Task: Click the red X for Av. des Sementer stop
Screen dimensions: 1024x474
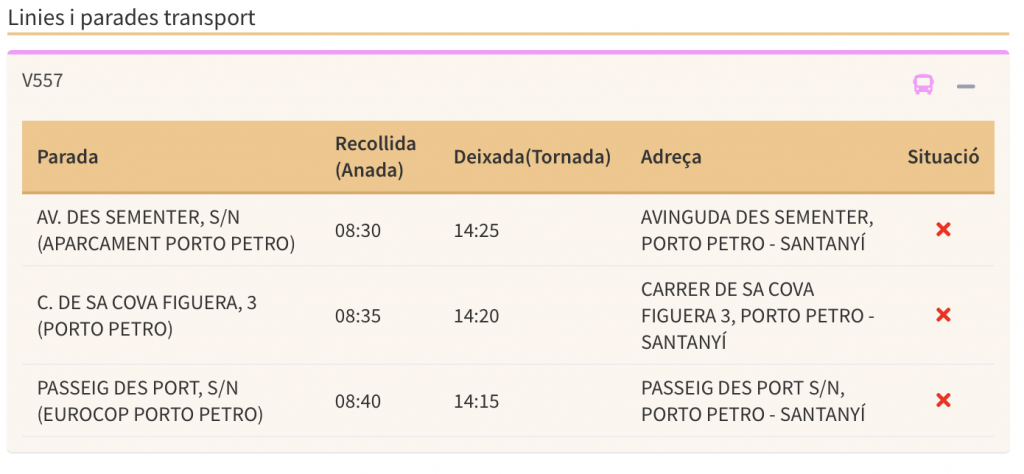Action: pos(942,230)
